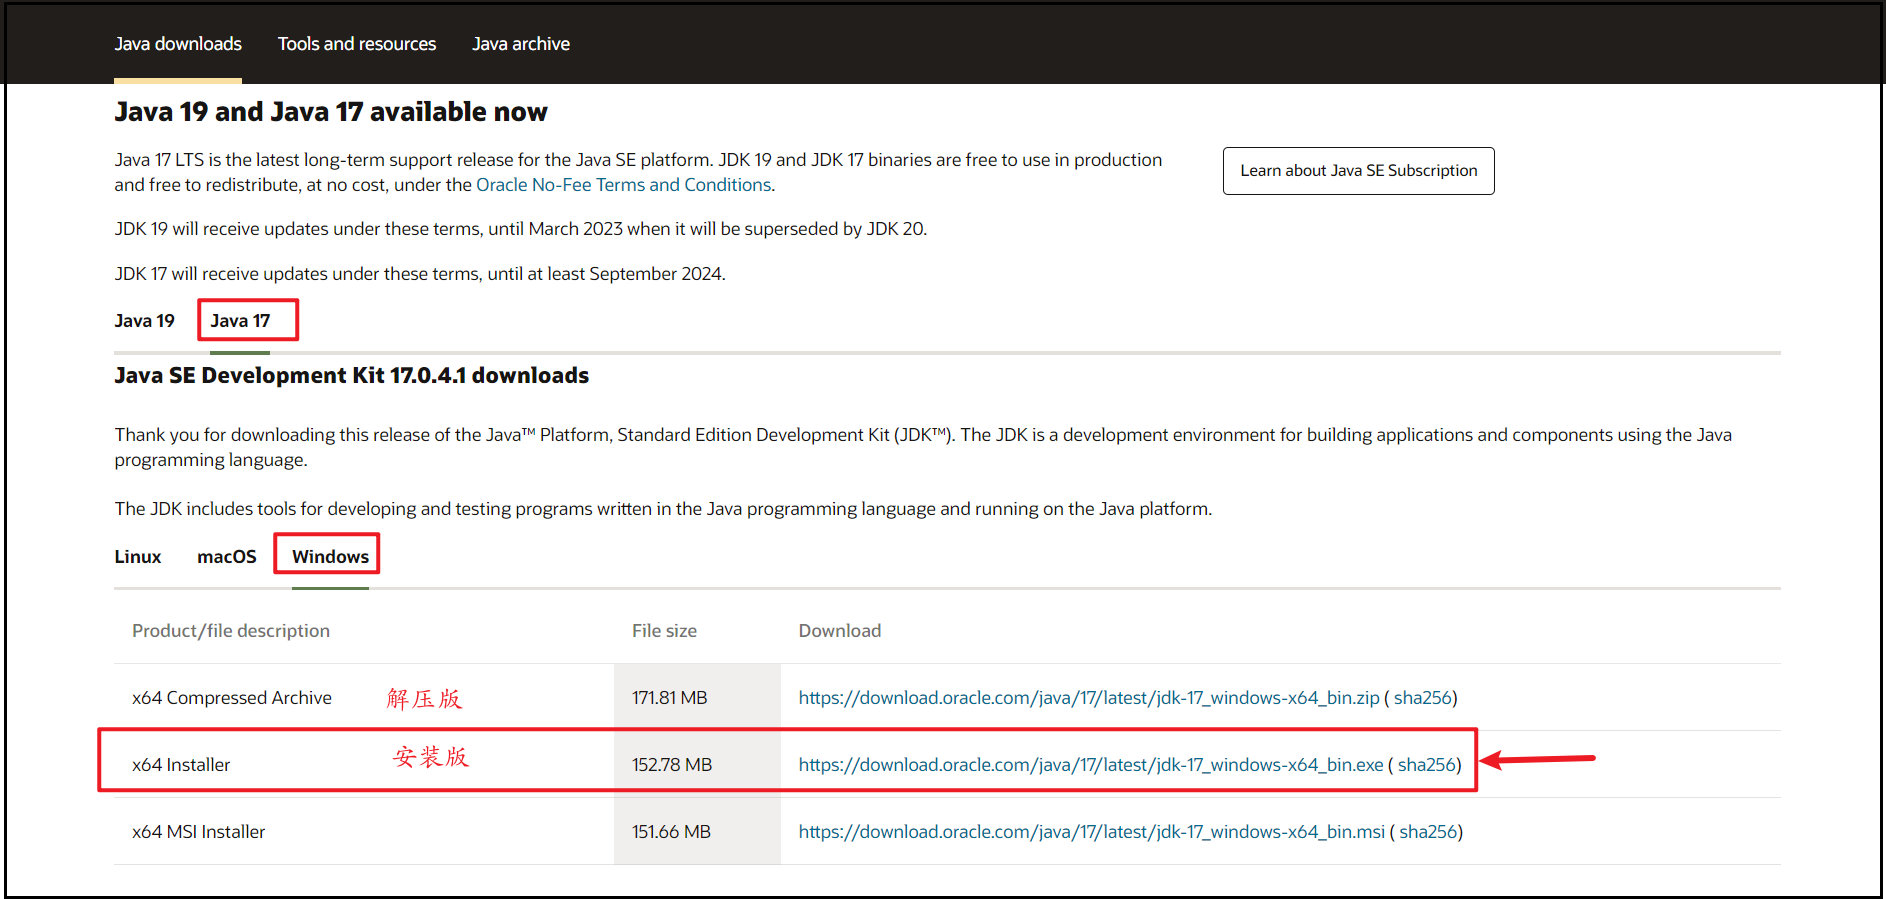Click the Download column header
This screenshot has height=899, width=1886.
coord(840,631)
